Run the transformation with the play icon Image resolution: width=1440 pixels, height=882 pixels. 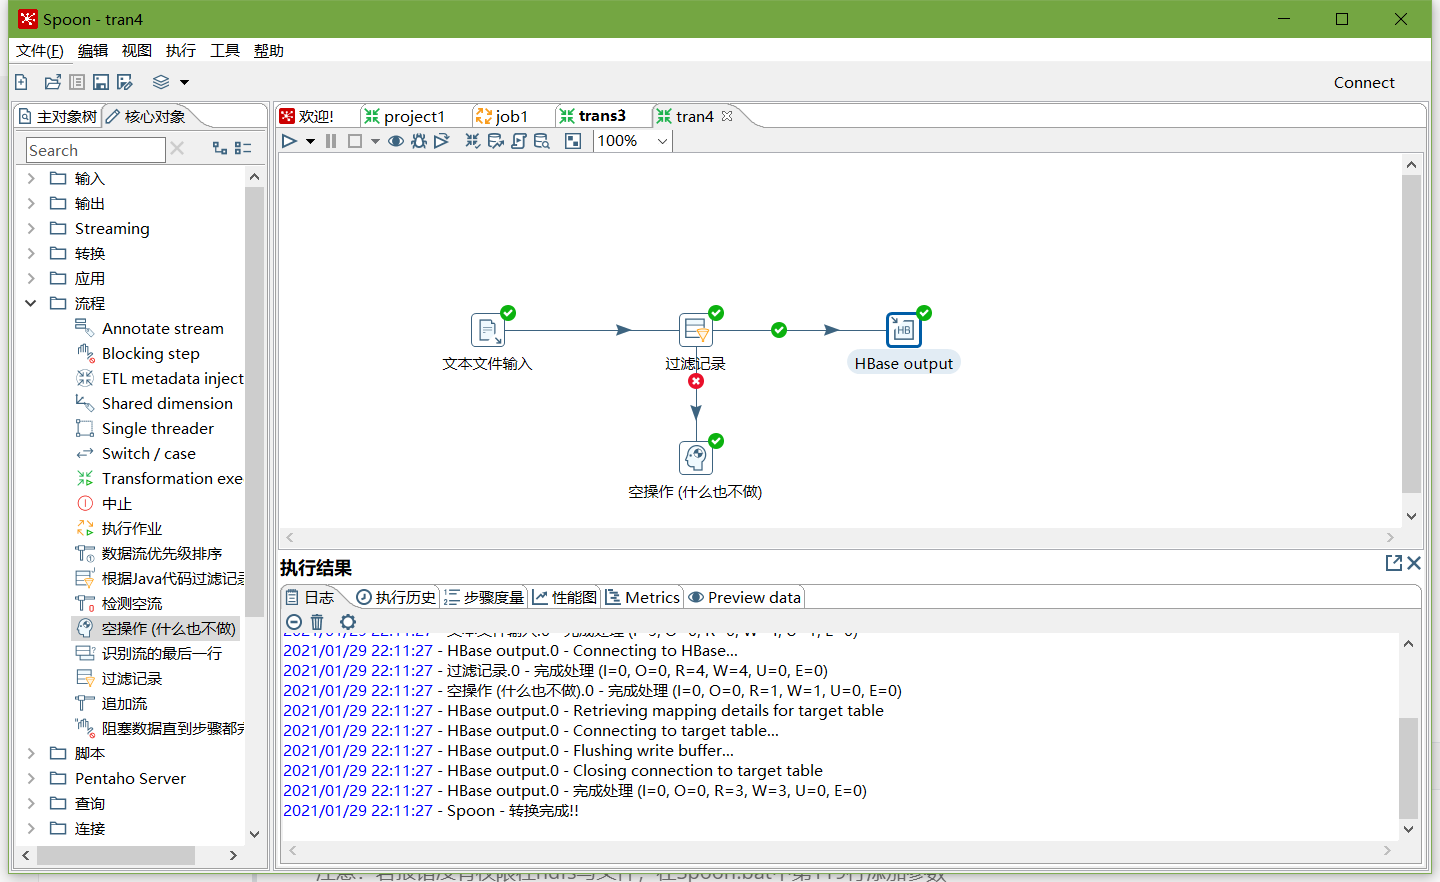289,140
